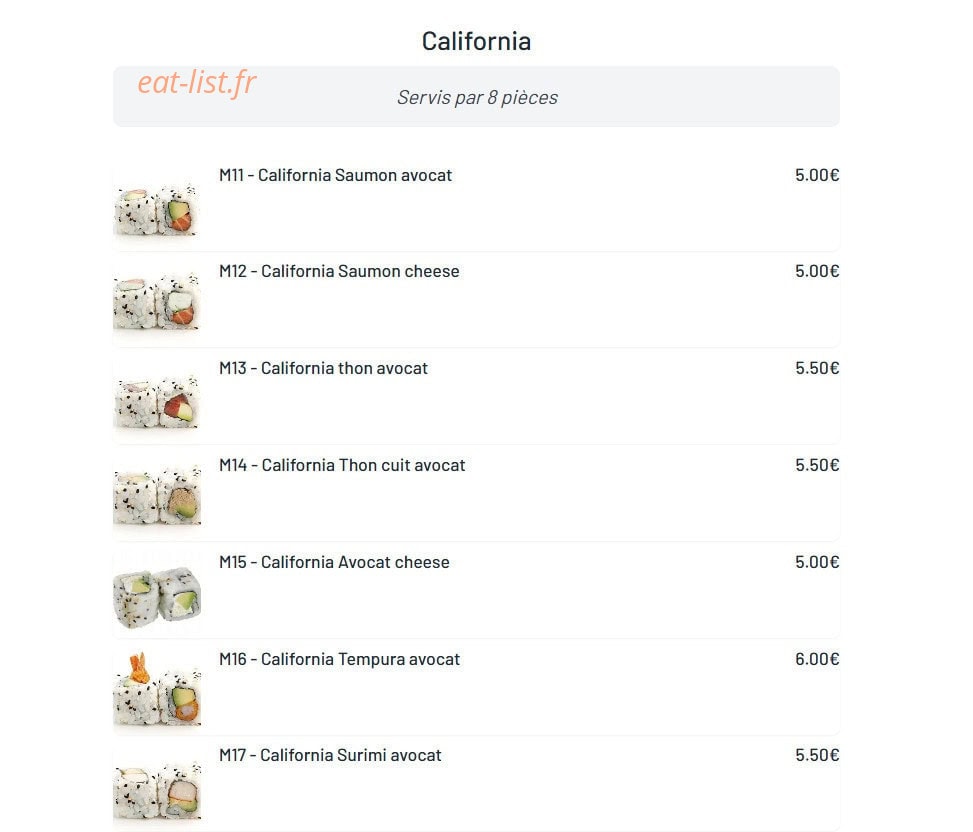Select M14 - California Thon cuit avocat text
The image size is (973, 832).
[x=342, y=465]
